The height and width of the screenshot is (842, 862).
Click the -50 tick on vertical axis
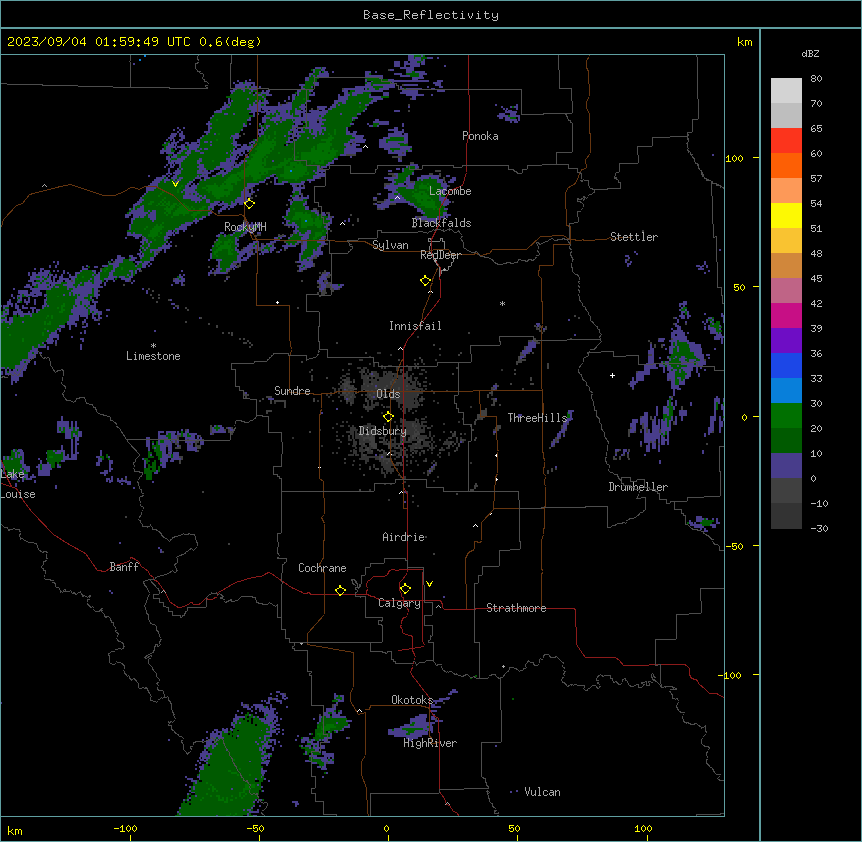pos(734,546)
